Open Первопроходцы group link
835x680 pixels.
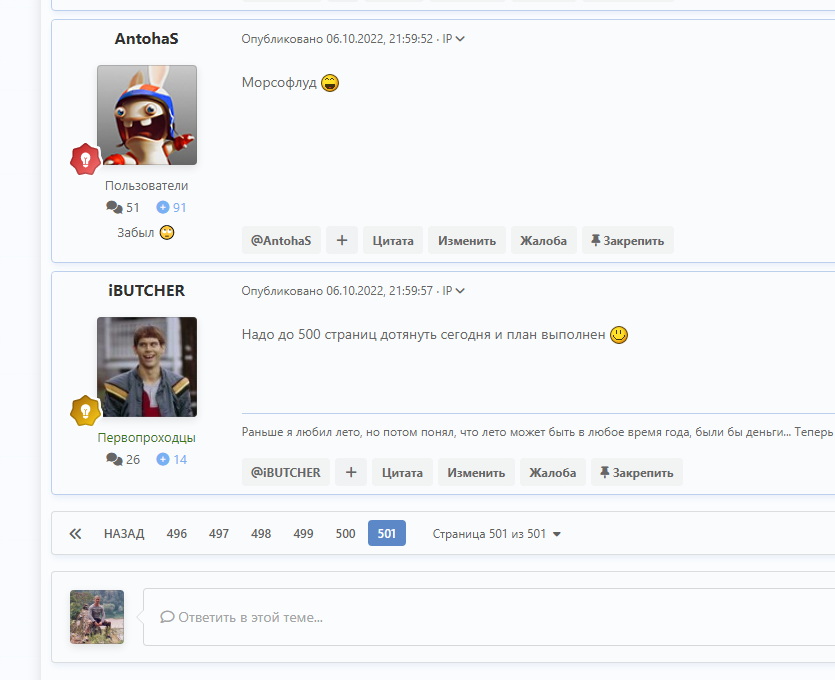coord(146,438)
